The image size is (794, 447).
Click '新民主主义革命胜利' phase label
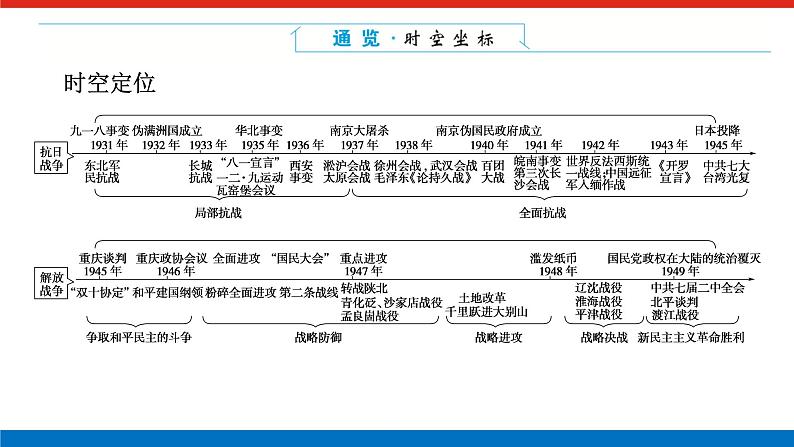click(691, 337)
